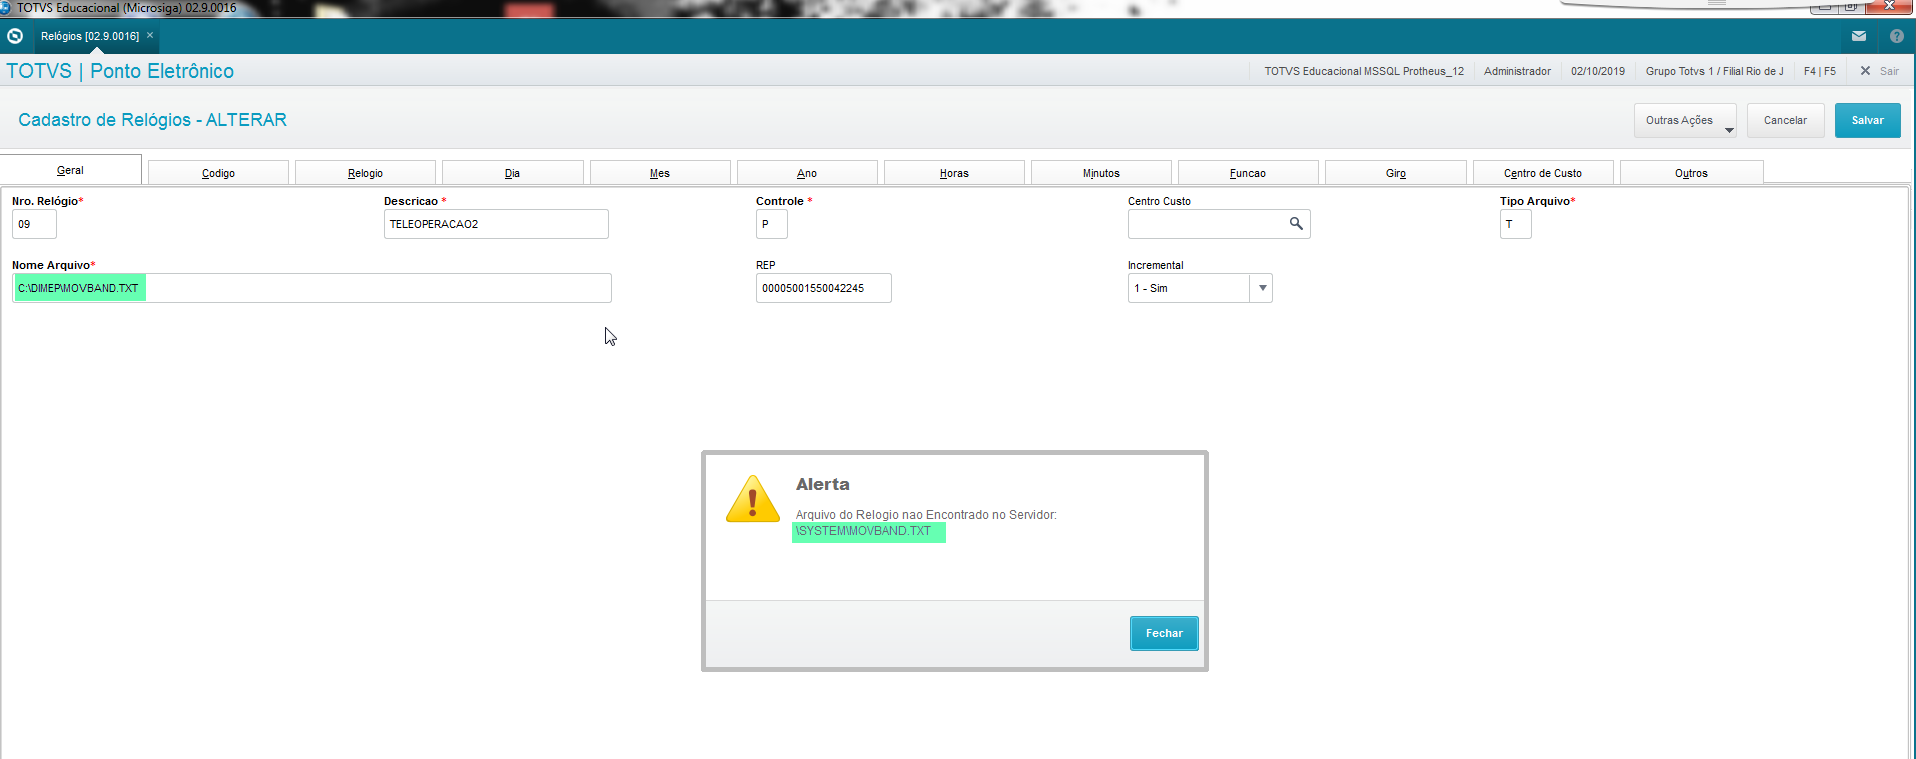Image resolution: width=1916 pixels, height=759 pixels.
Task: Click the F4 | F5 shortcut label
Action: click(1819, 71)
